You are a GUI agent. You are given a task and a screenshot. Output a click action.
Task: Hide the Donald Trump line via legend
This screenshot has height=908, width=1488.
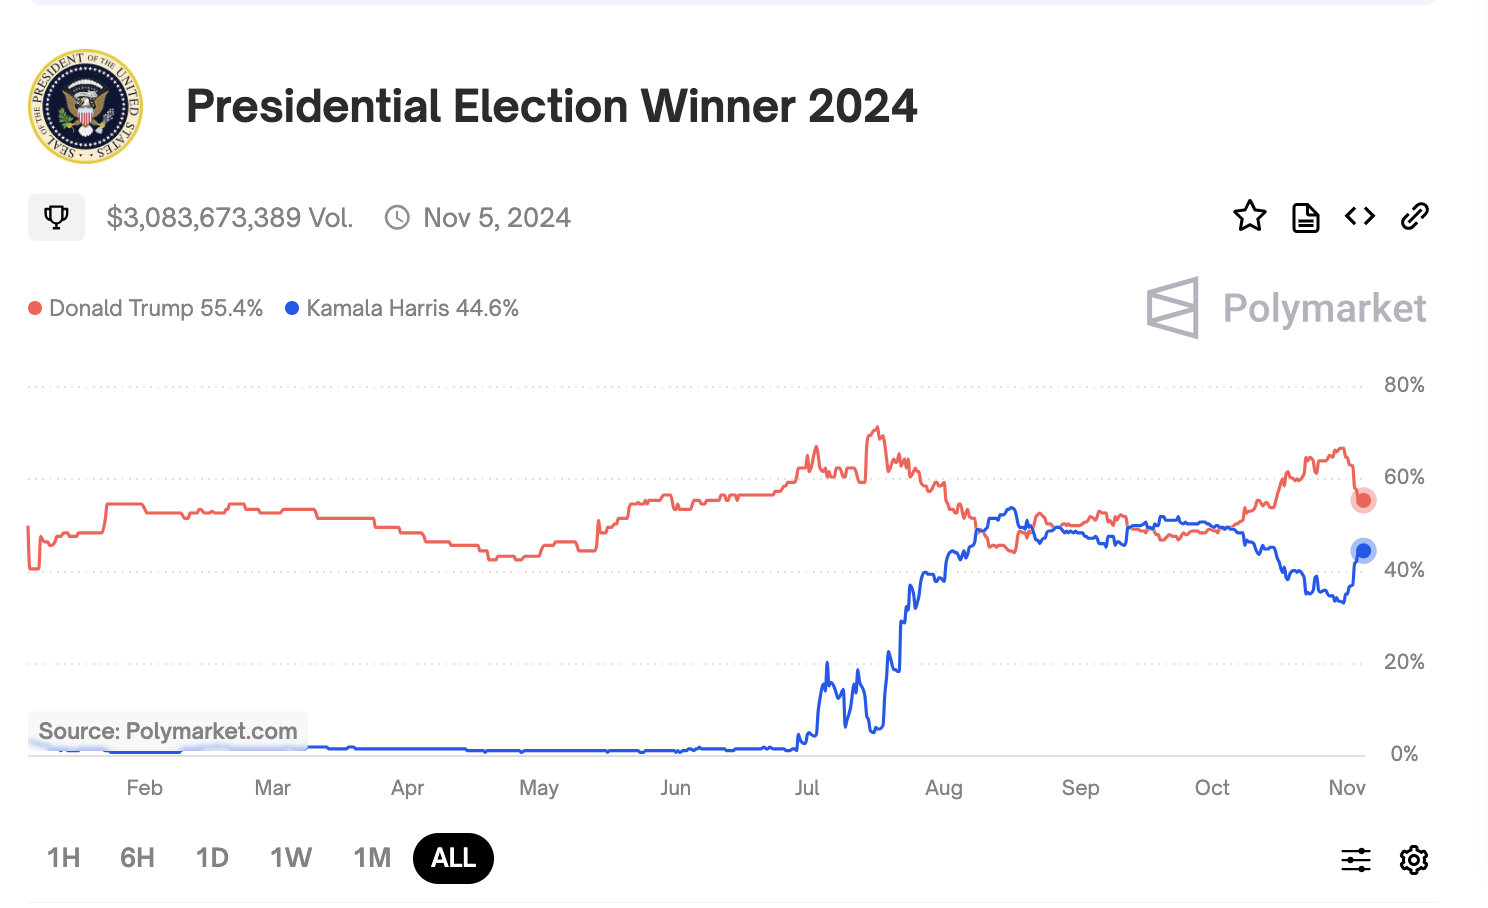[146, 308]
